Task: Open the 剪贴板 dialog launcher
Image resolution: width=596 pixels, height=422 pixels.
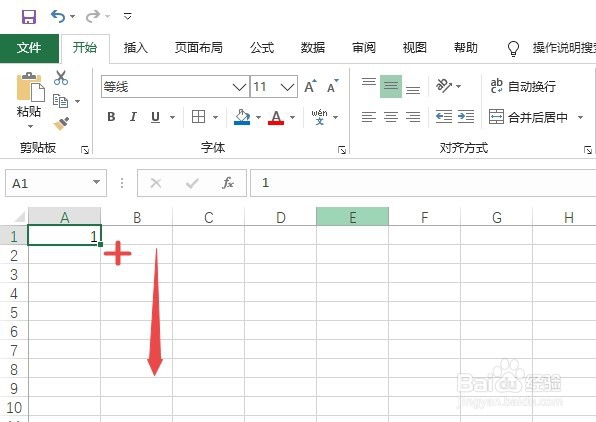Action: point(85,151)
